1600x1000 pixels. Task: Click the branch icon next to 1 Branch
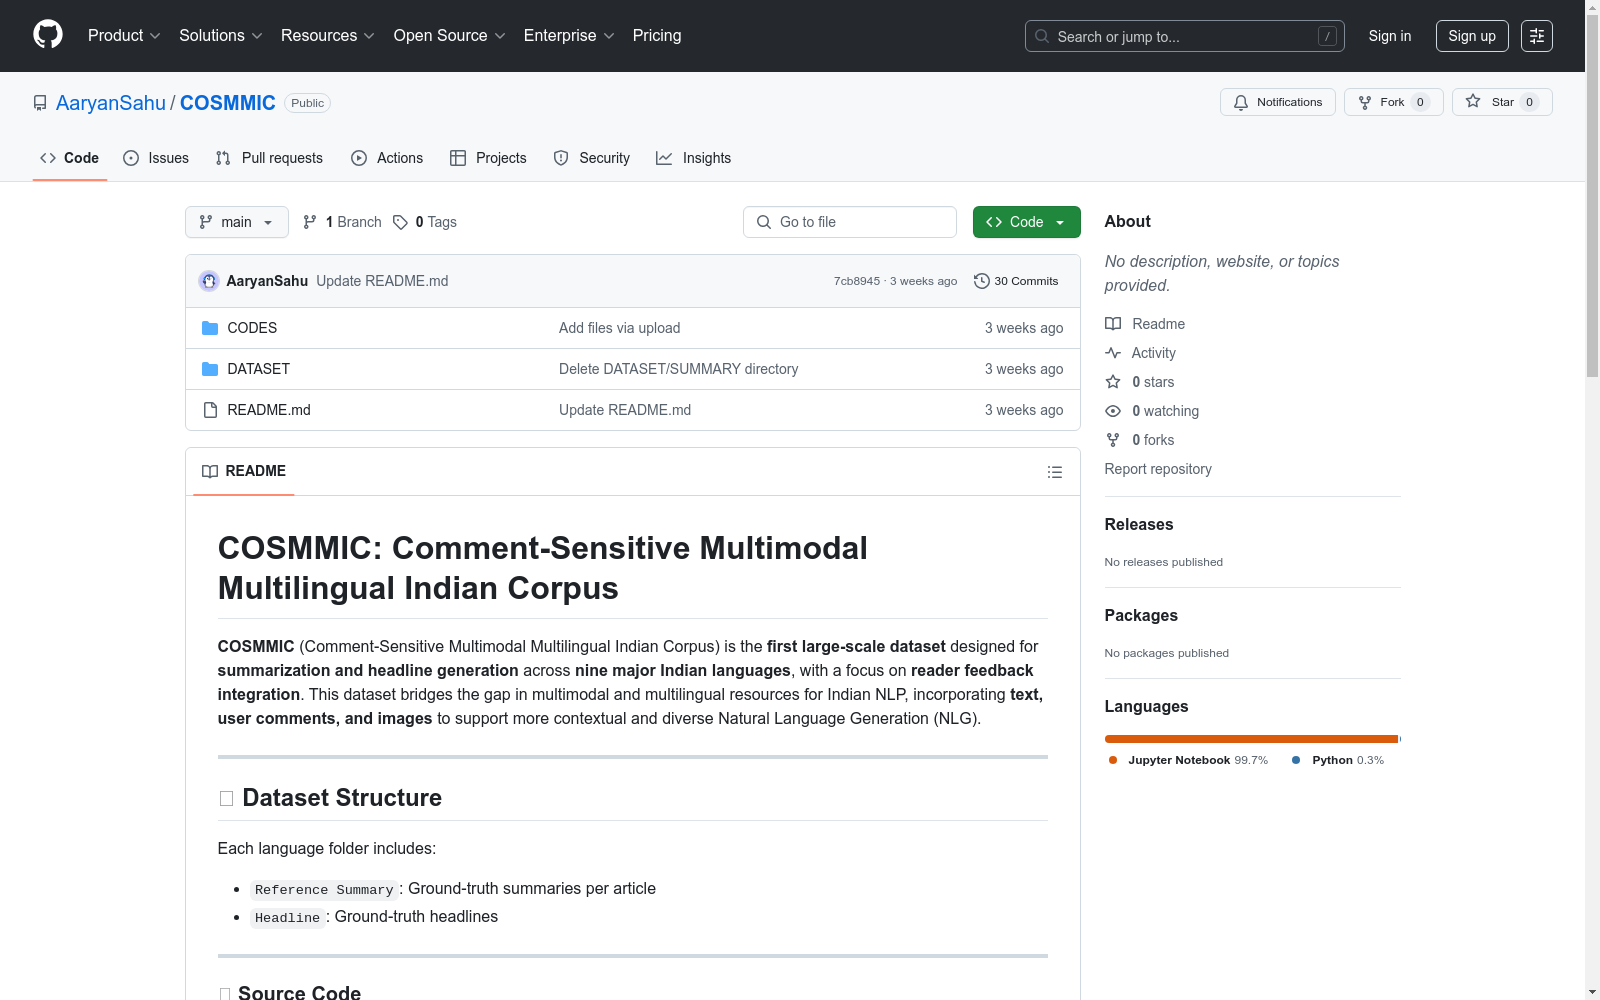pyautogui.click(x=310, y=222)
